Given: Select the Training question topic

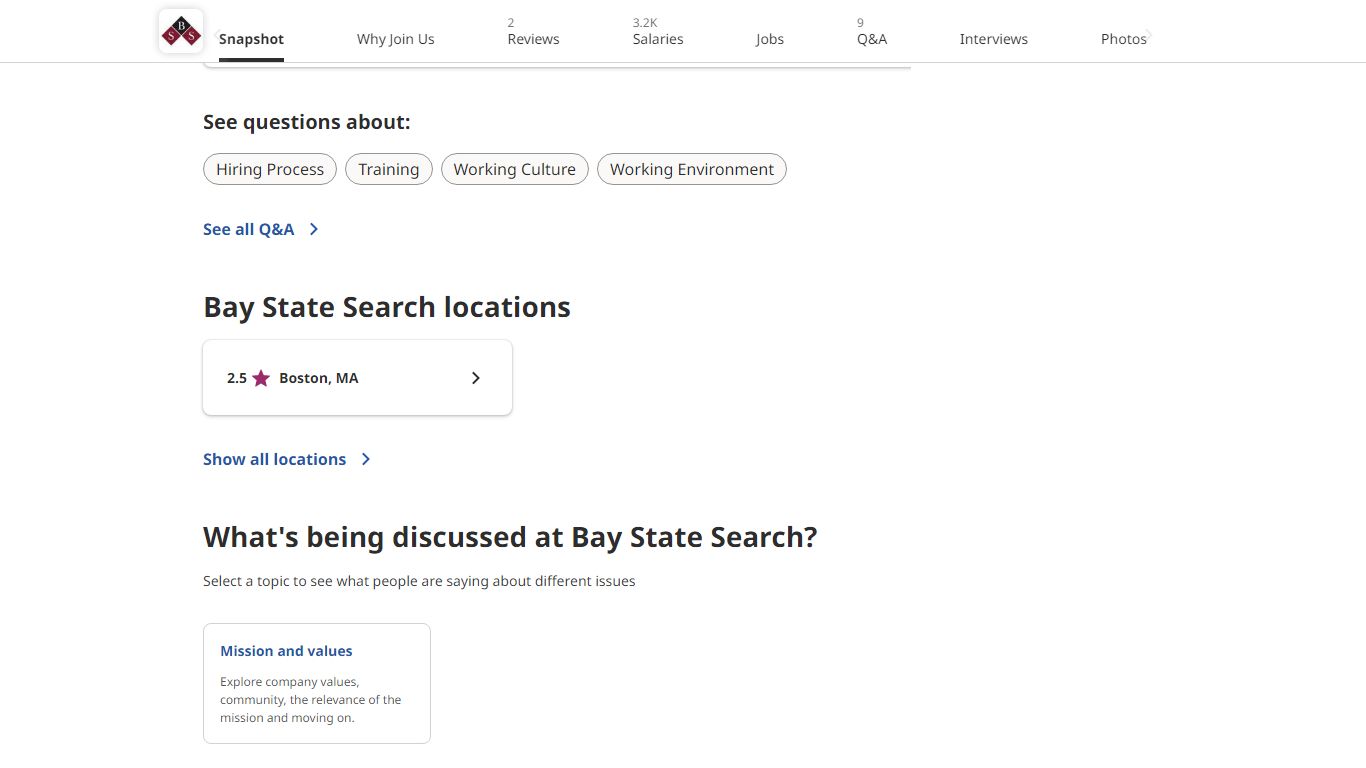Looking at the screenshot, I should coord(389,169).
